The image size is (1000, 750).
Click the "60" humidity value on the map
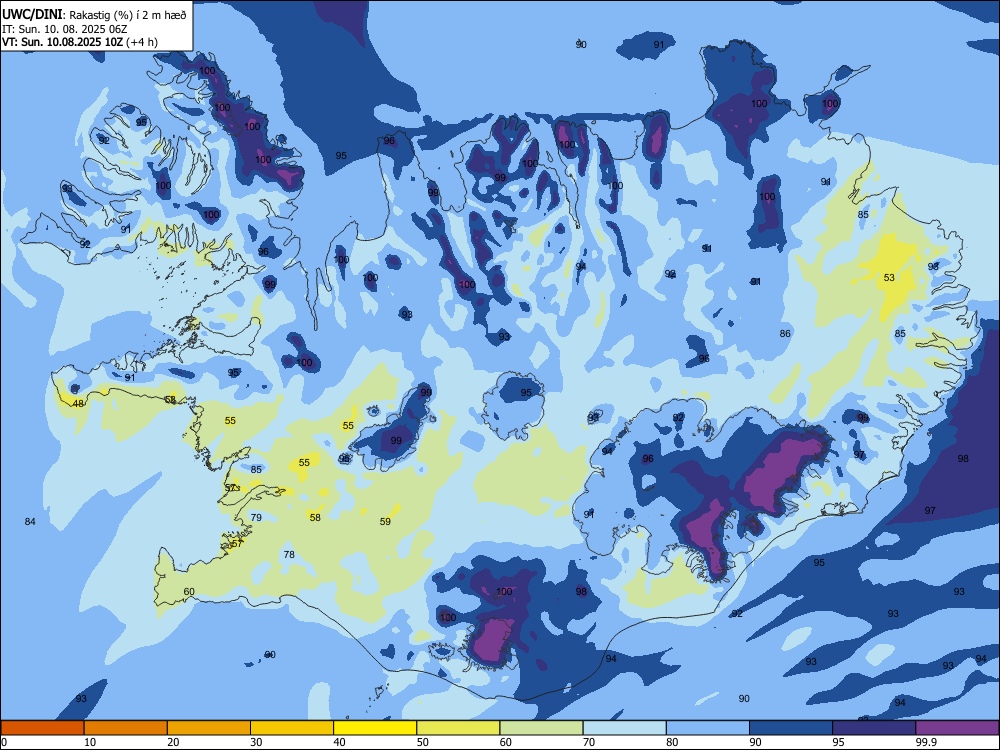[189, 591]
